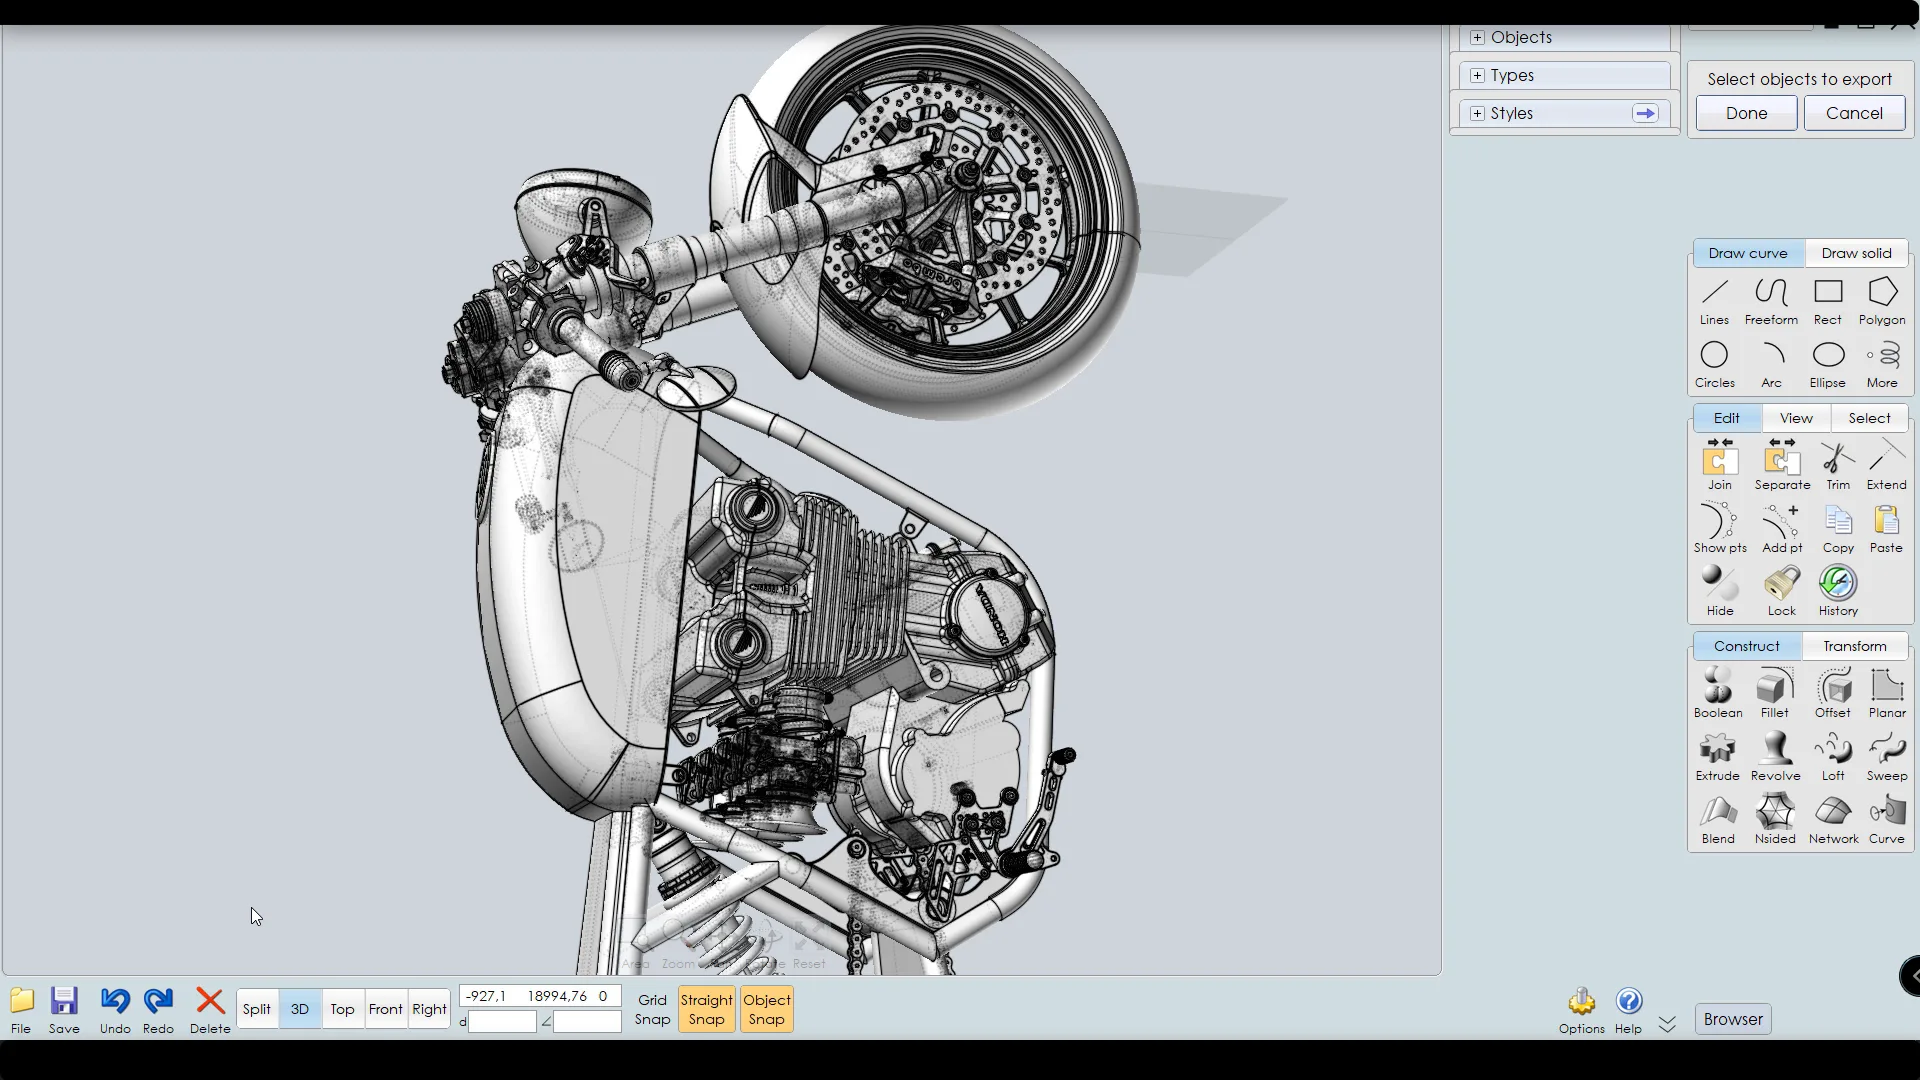Click the distance input field
Viewport: 1920px width, 1080px height.
pos(502,1022)
